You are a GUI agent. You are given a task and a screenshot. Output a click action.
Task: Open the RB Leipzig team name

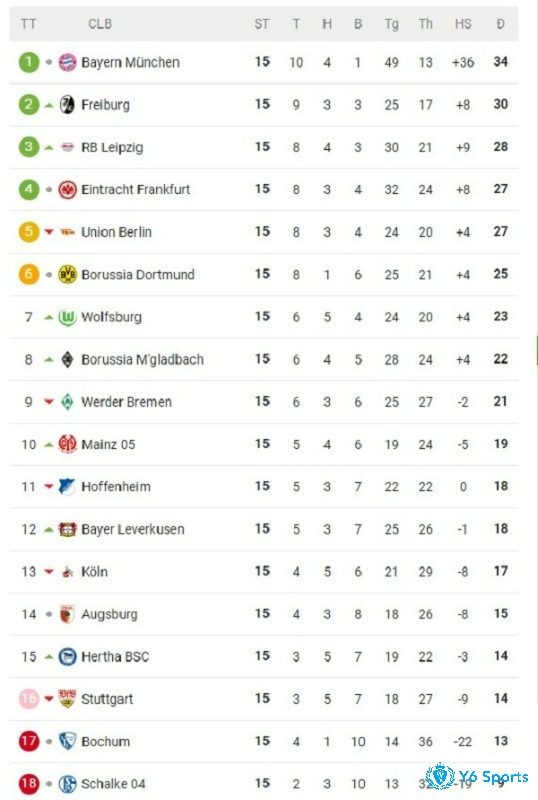coord(112,147)
